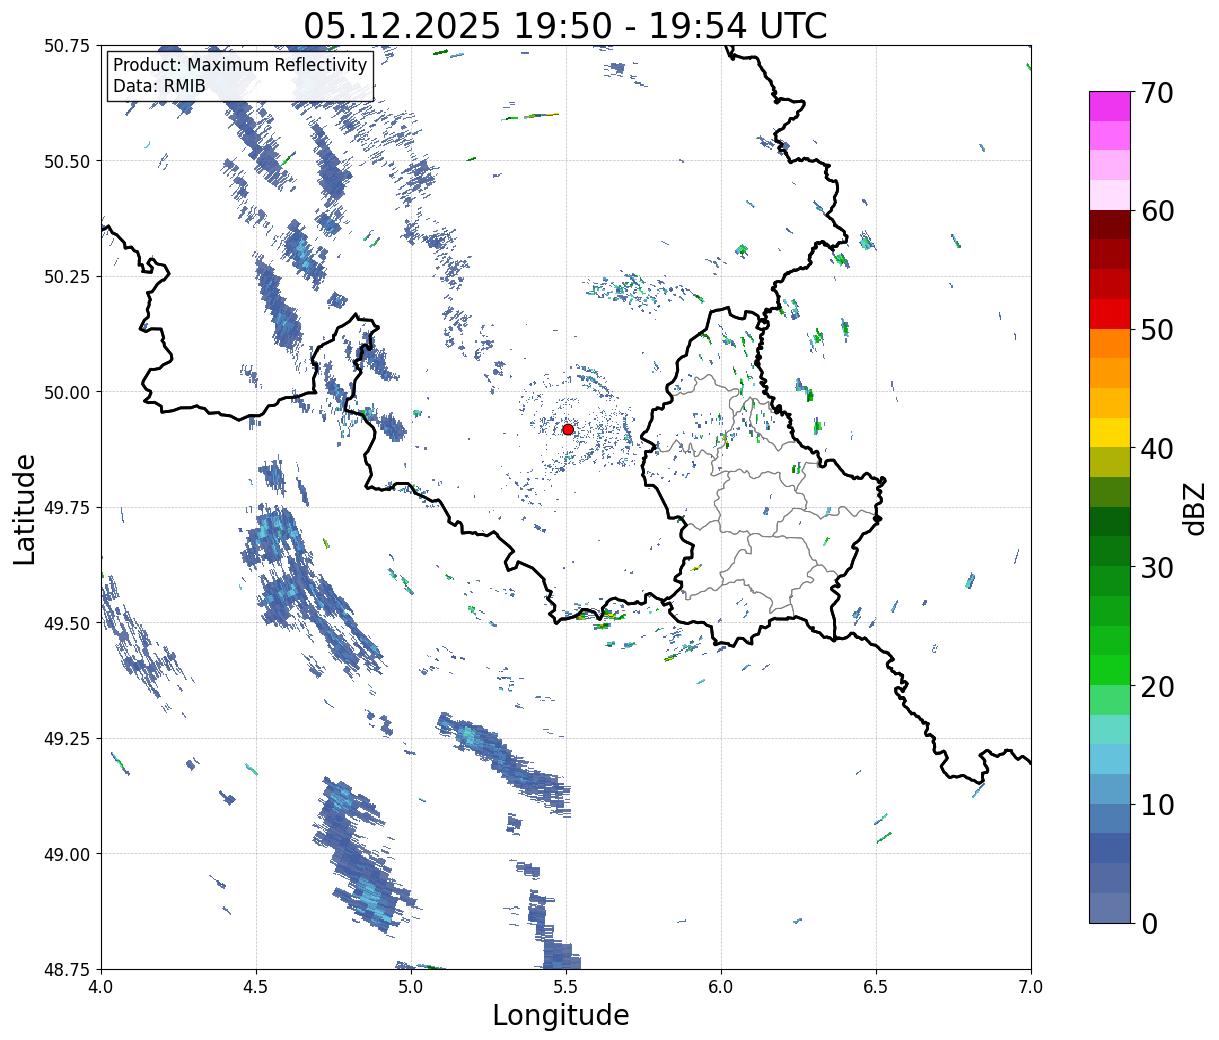Pick the bright green swatch above 20
Screen dimensions: 1219x1040
(1109, 669)
